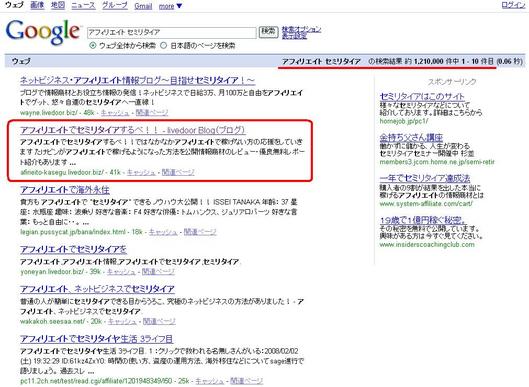Open 表示設定 preferences link
This screenshot has width=529, height=387.
[294, 36]
